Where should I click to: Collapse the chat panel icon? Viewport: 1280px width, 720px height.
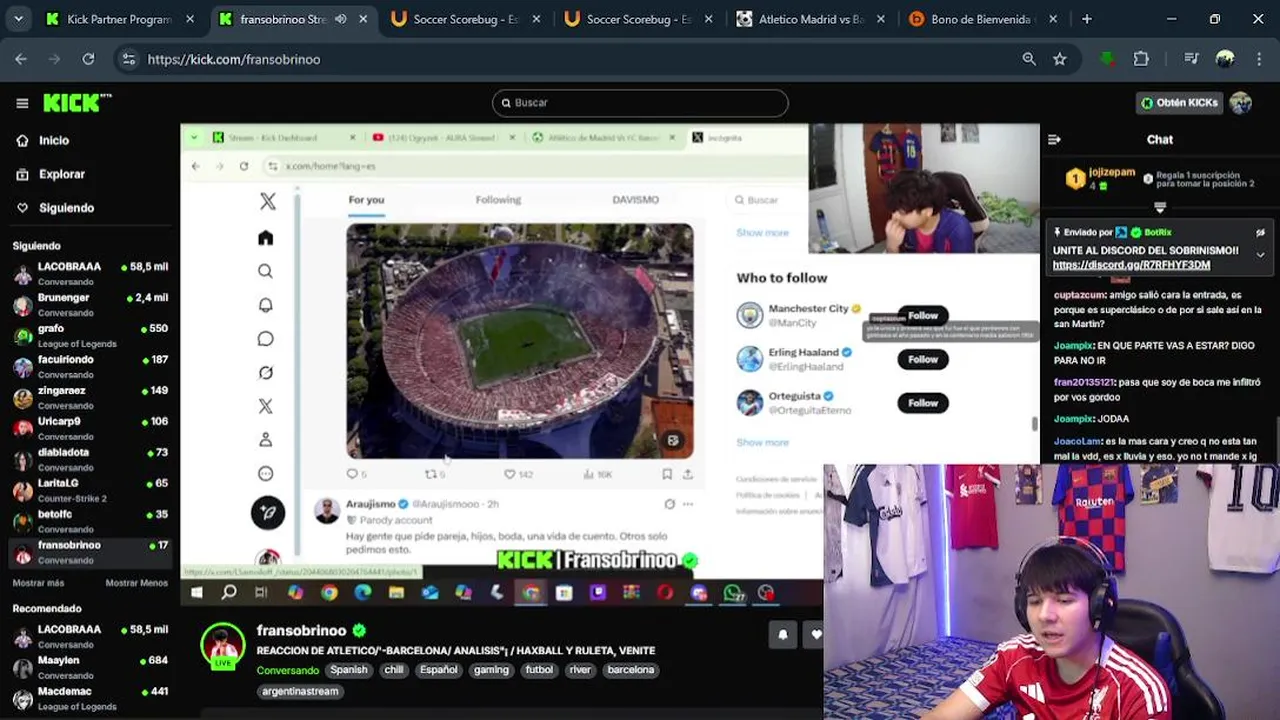point(1054,140)
